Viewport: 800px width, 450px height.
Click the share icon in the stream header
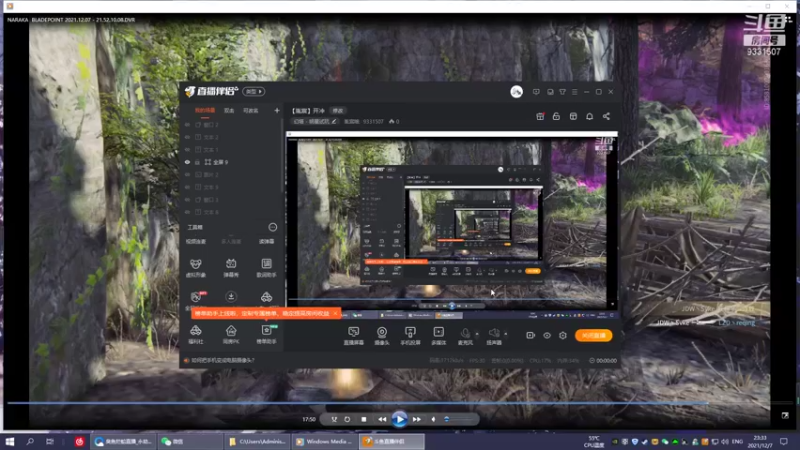tap(606, 116)
